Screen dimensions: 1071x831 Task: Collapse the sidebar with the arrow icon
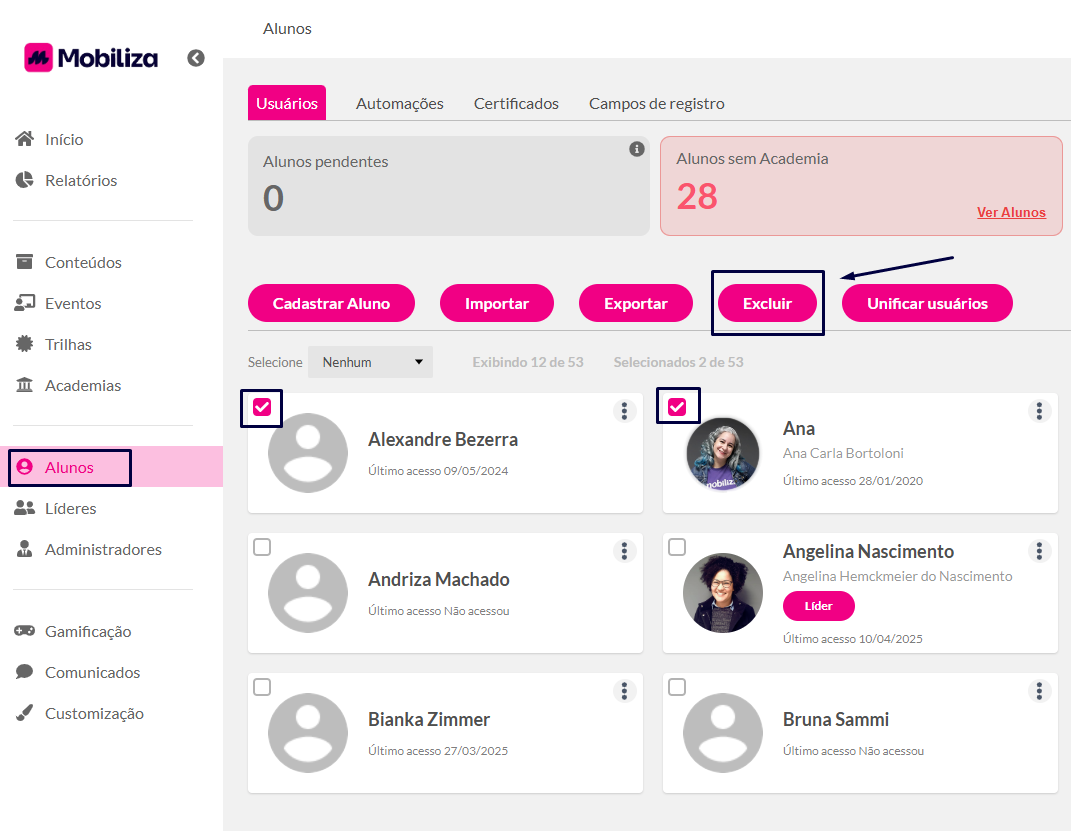(x=196, y=58)
